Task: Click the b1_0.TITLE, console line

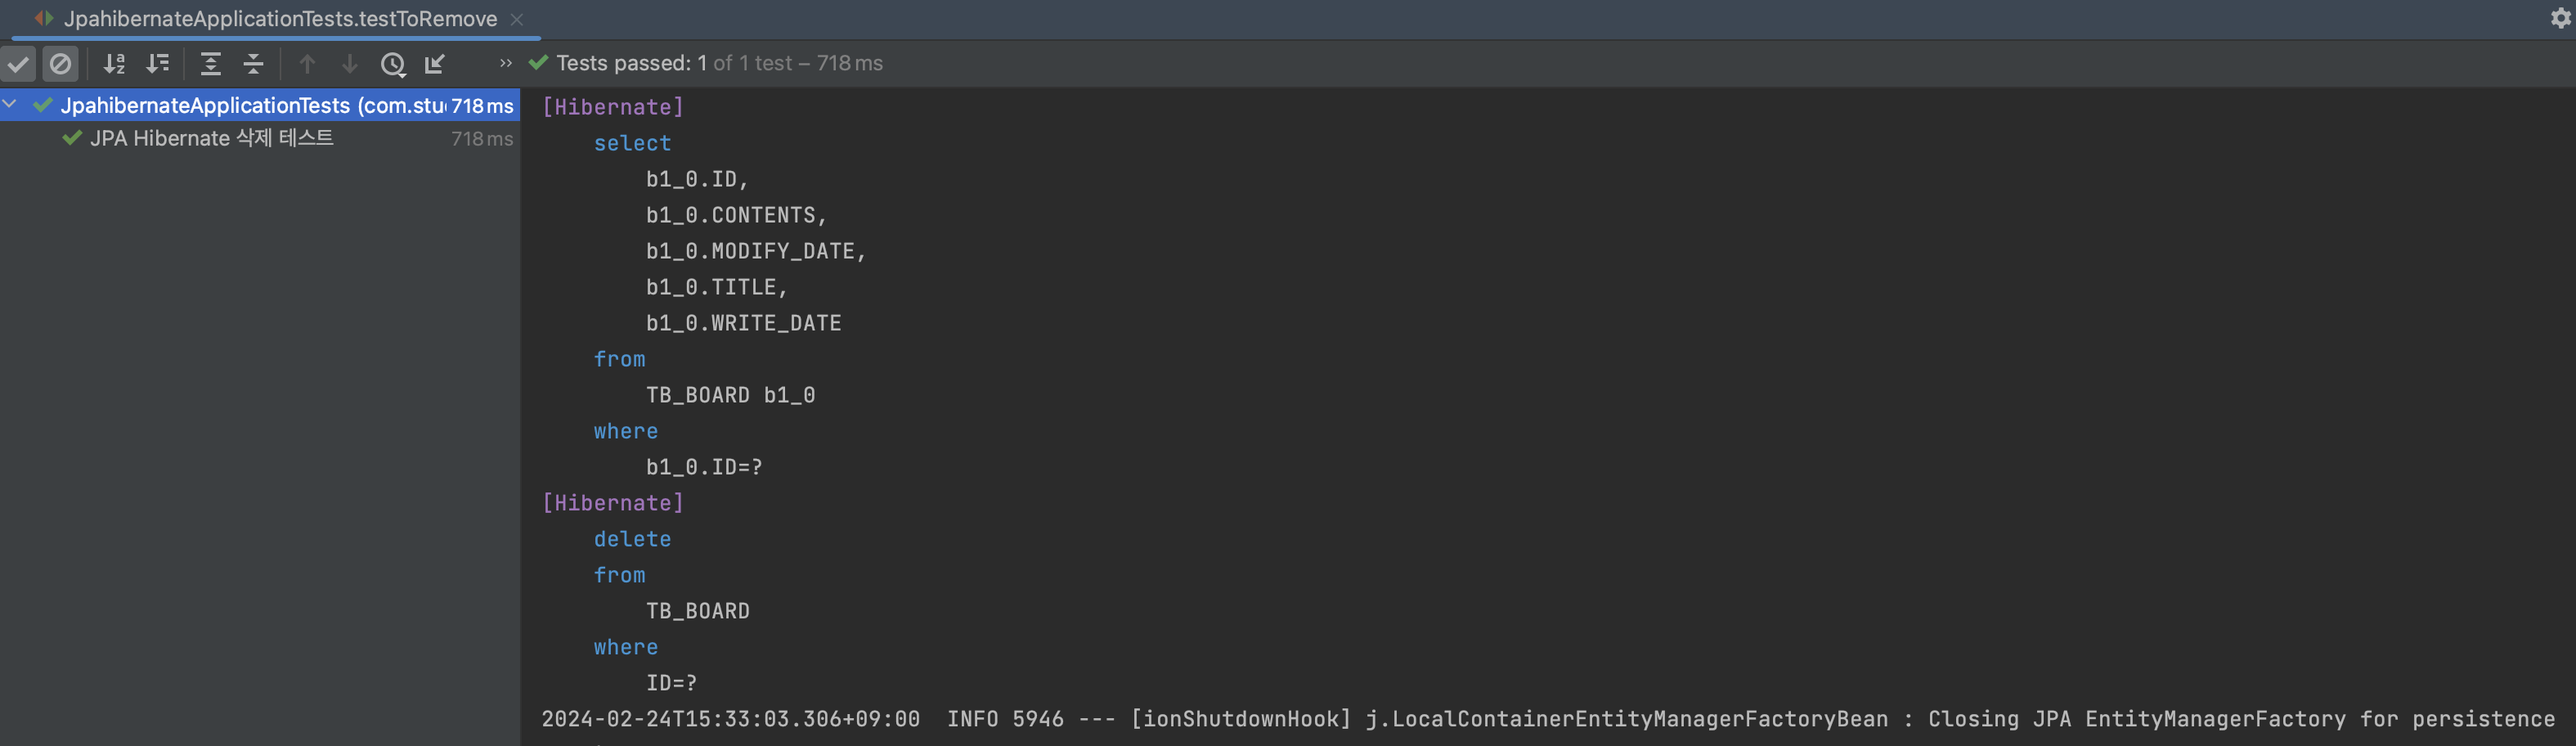Action: 717,287
